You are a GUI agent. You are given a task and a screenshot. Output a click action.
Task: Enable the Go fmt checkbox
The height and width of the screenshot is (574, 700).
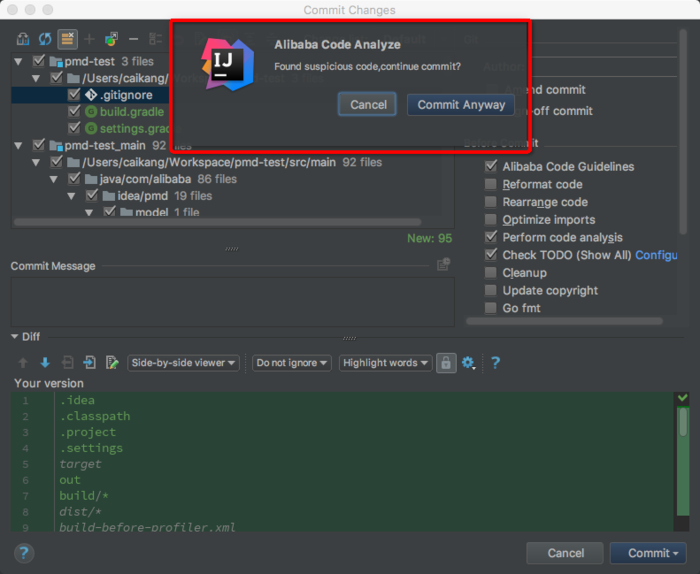tap(491, 308)
